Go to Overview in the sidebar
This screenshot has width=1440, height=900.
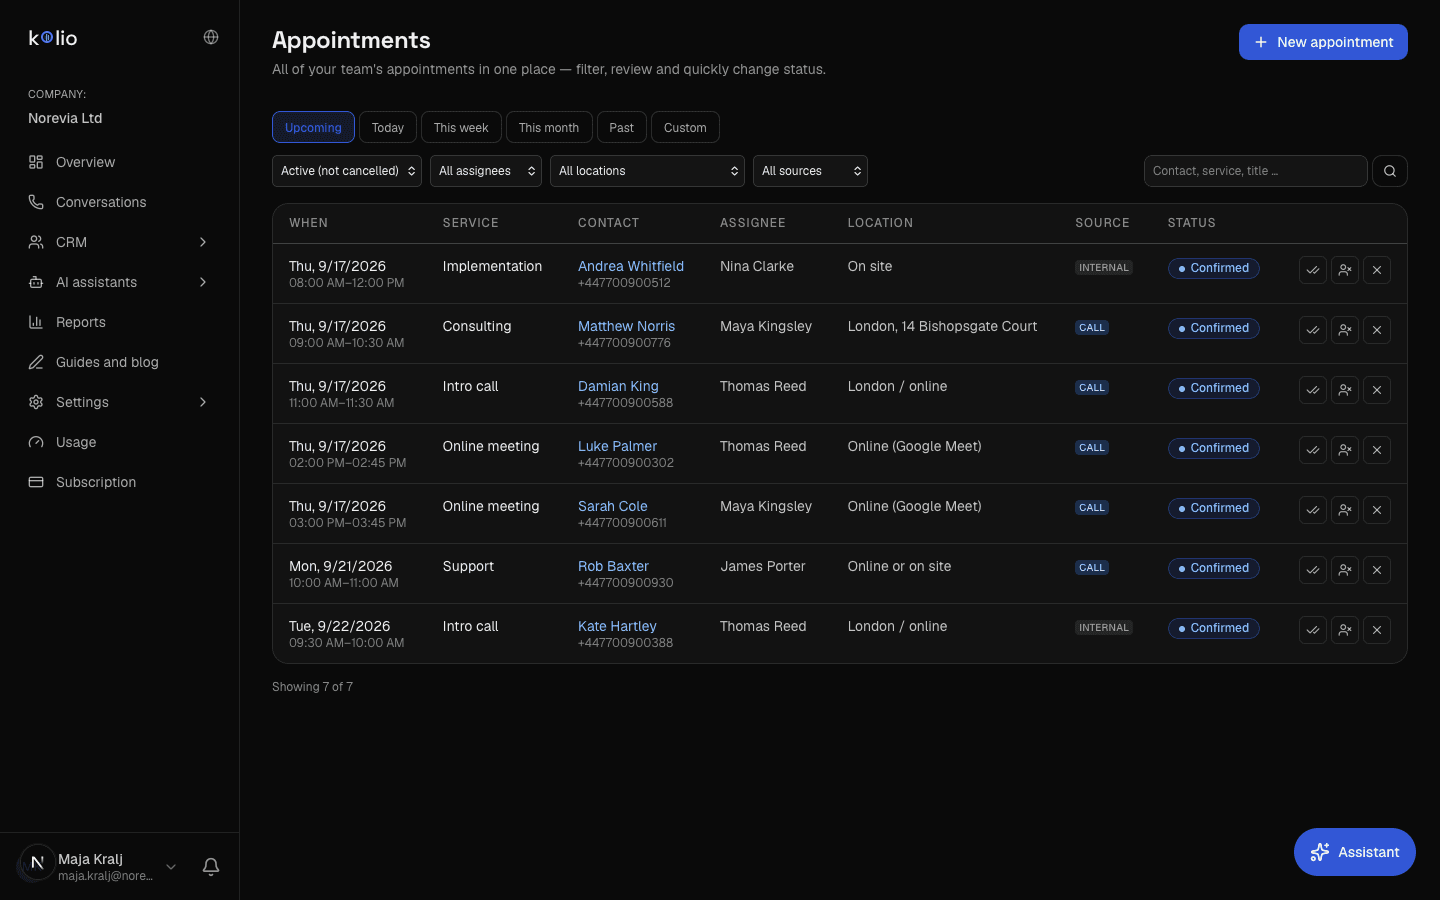click(119, 162)
